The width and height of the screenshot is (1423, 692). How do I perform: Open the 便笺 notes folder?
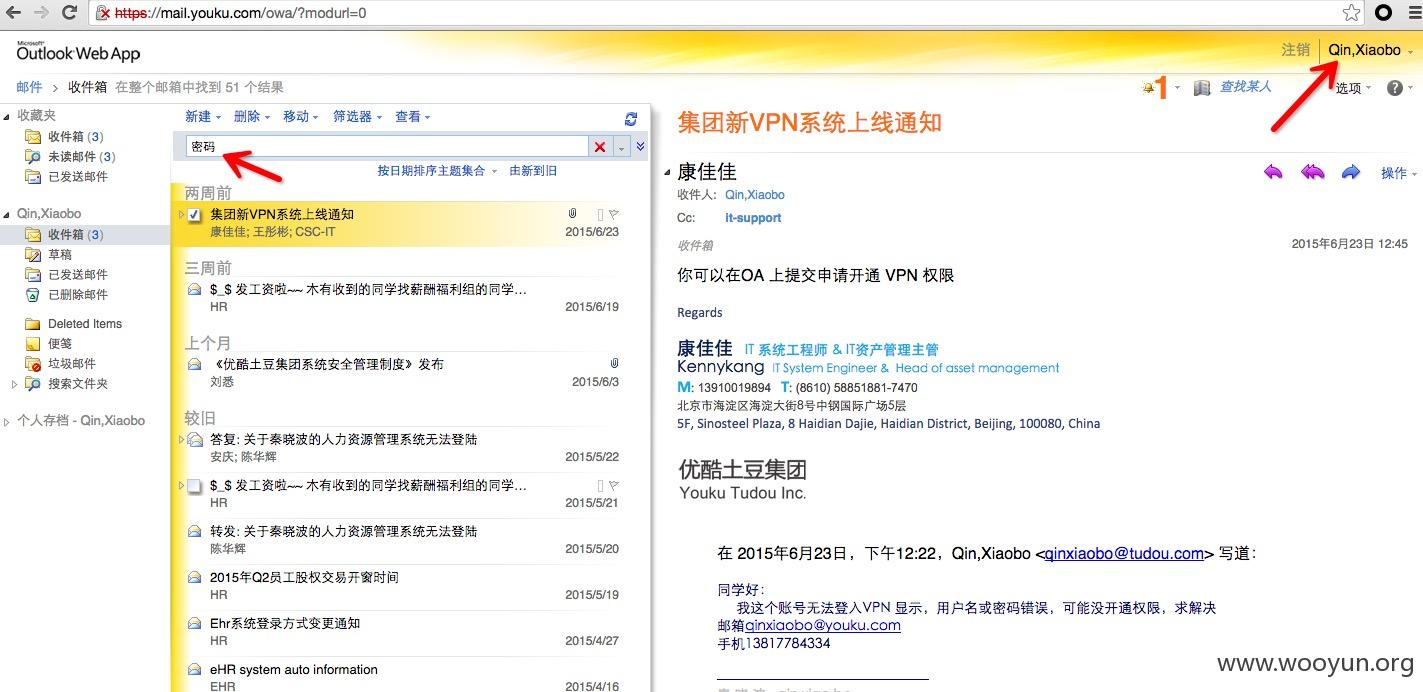pyautogui.click(x=59, y=344)
